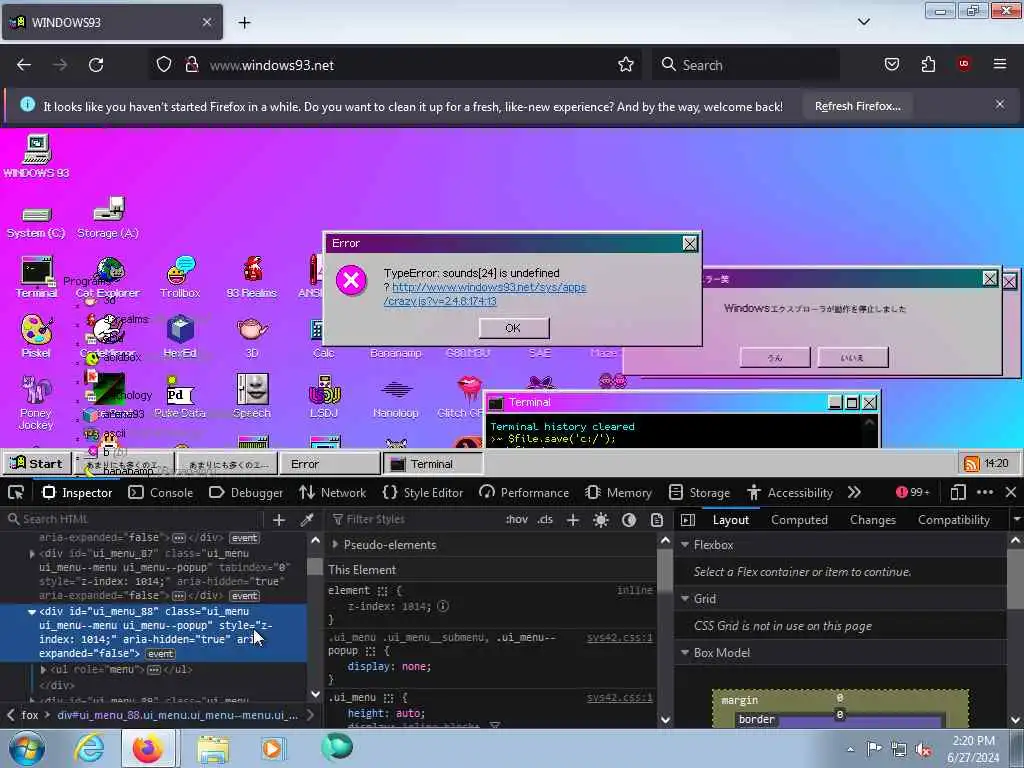Reload the current page

(96, 65)
